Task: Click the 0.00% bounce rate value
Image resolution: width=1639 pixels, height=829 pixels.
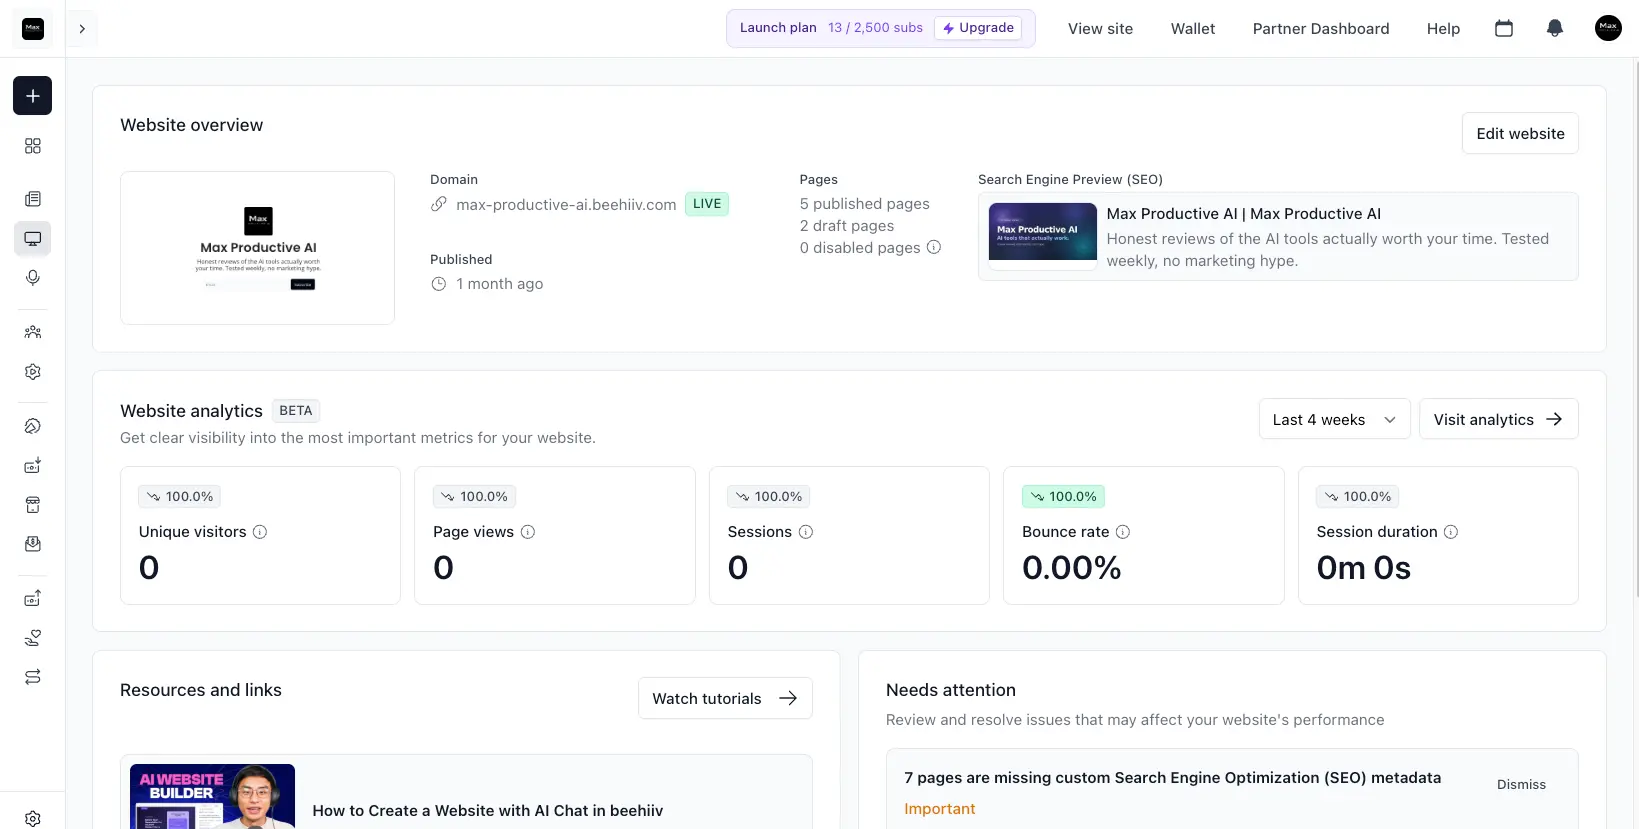Action: 1072,568
